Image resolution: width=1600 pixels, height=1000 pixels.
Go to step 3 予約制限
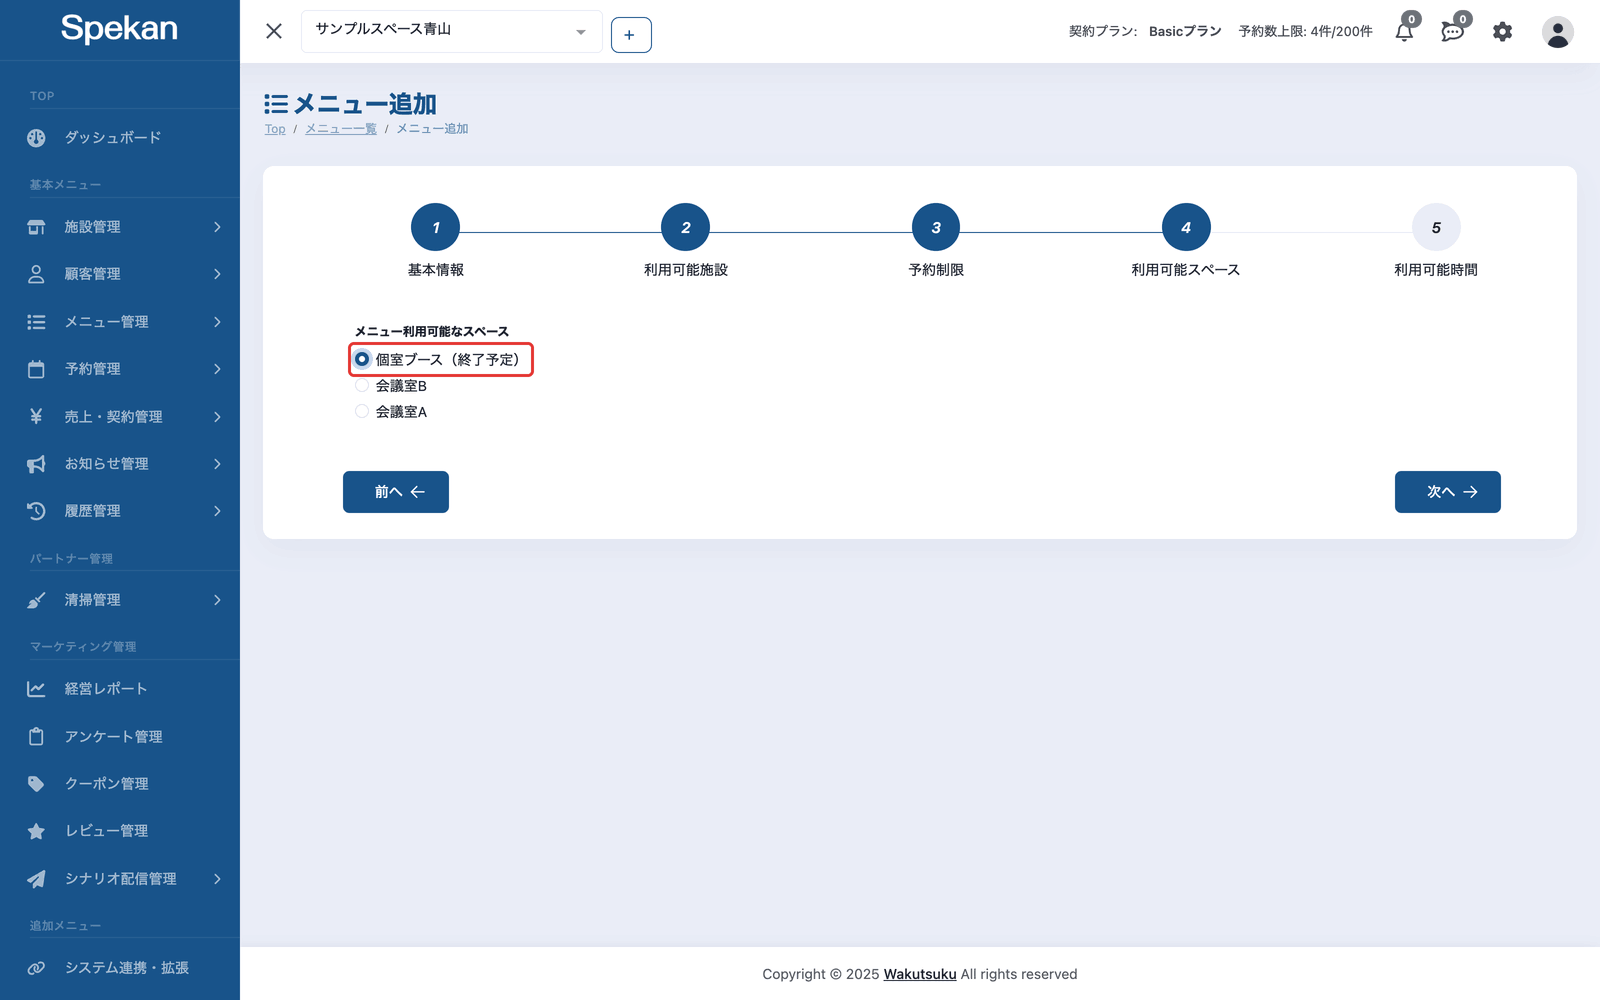[x=936, y=228]
